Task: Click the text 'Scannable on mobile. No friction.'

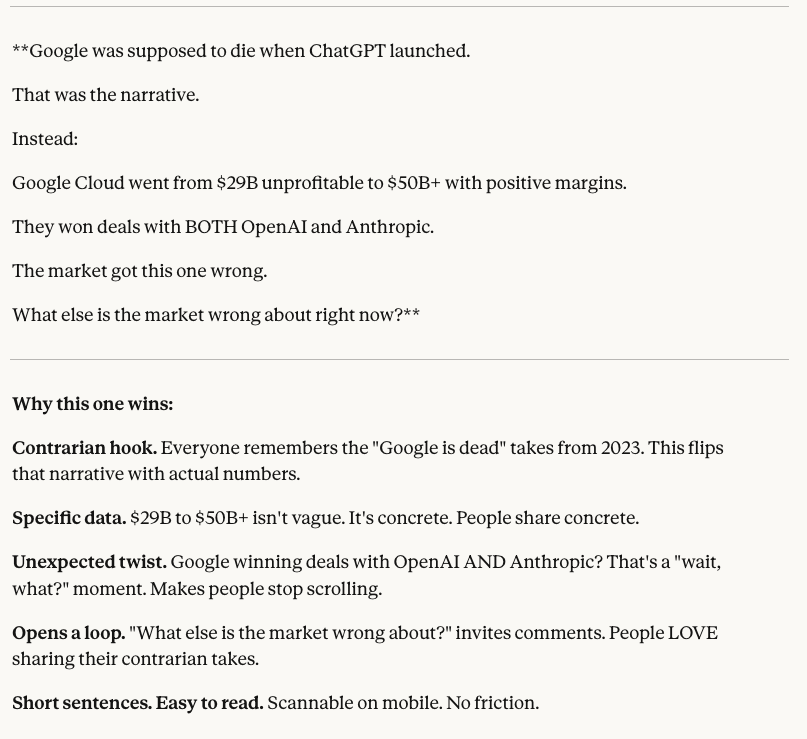Action: coord(403,703)
